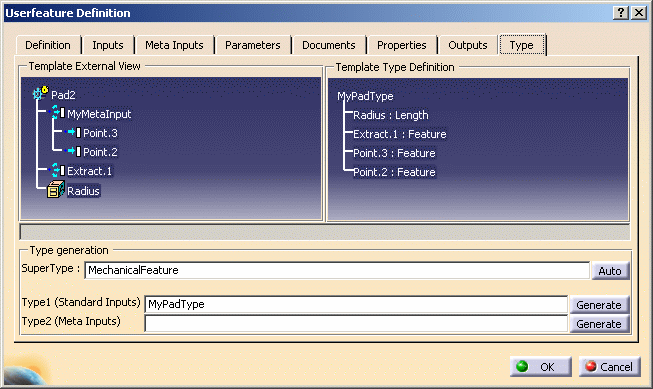
Task: Click the Auto button for SuperType
Action: 610,271
